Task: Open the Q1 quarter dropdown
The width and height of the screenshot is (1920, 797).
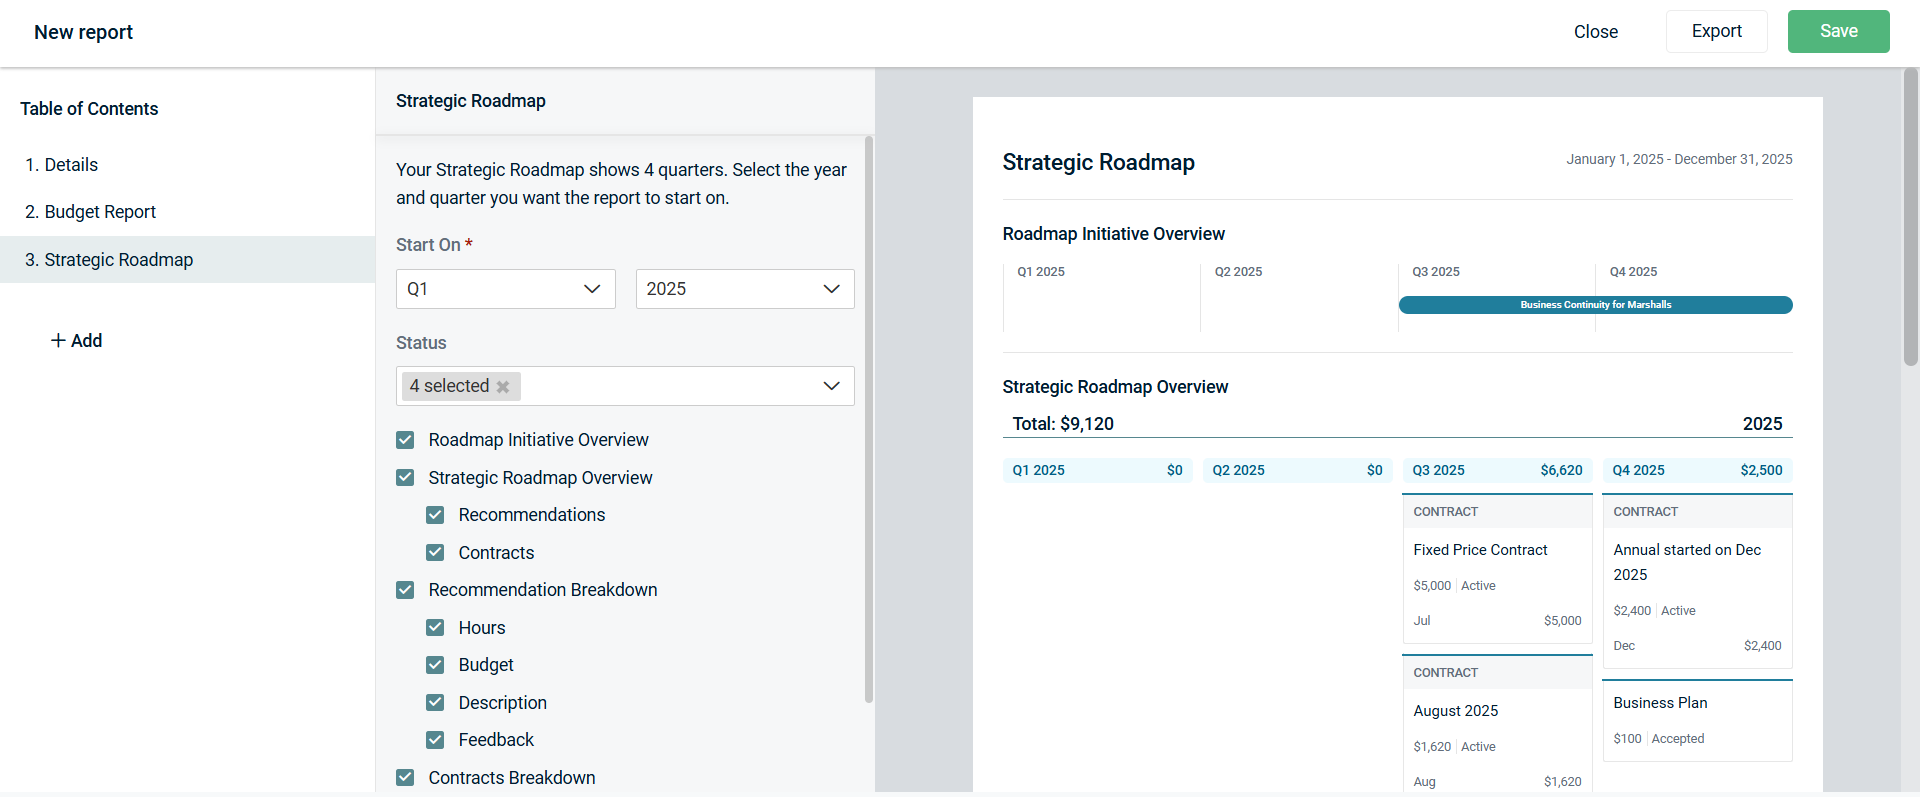Action: click(x=505, y=289)
